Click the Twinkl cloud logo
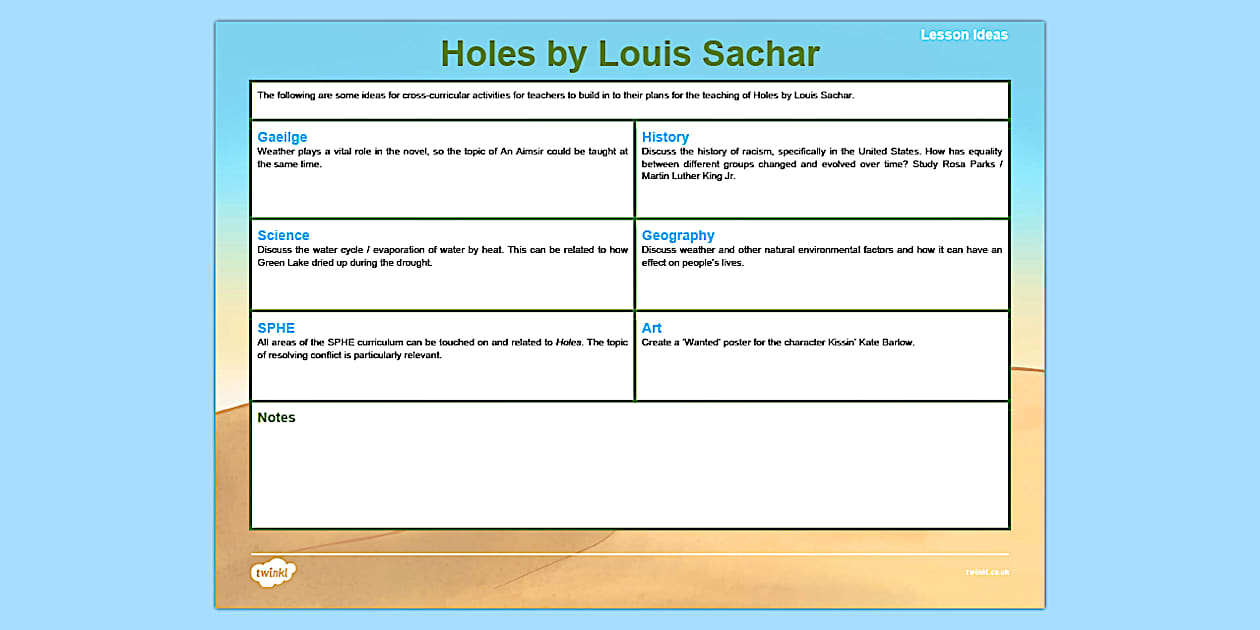The width and height of the screenshot is (1260, 630). tap(273, 571)
